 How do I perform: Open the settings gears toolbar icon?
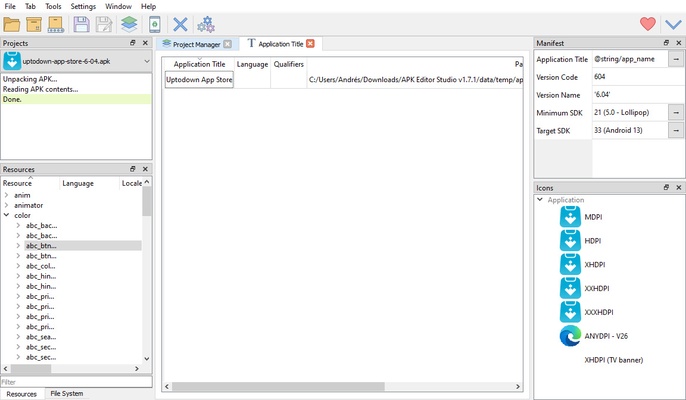(x=206, y=25)
